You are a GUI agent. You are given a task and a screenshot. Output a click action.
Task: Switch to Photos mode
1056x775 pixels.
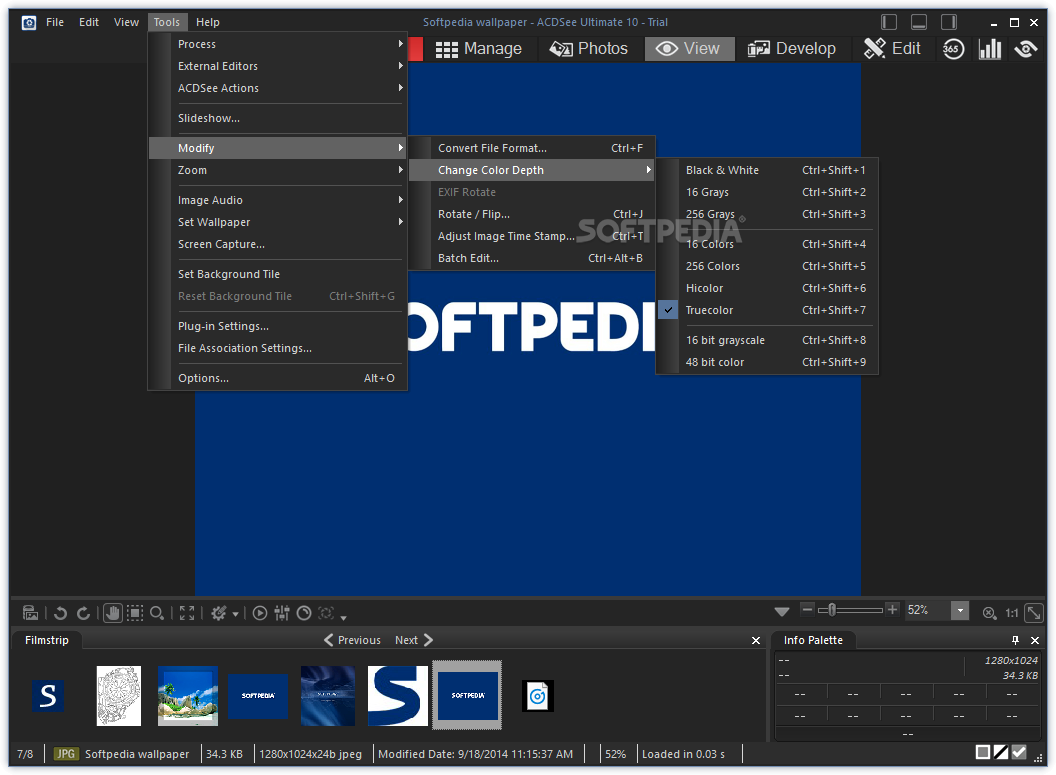pos(589,48)
